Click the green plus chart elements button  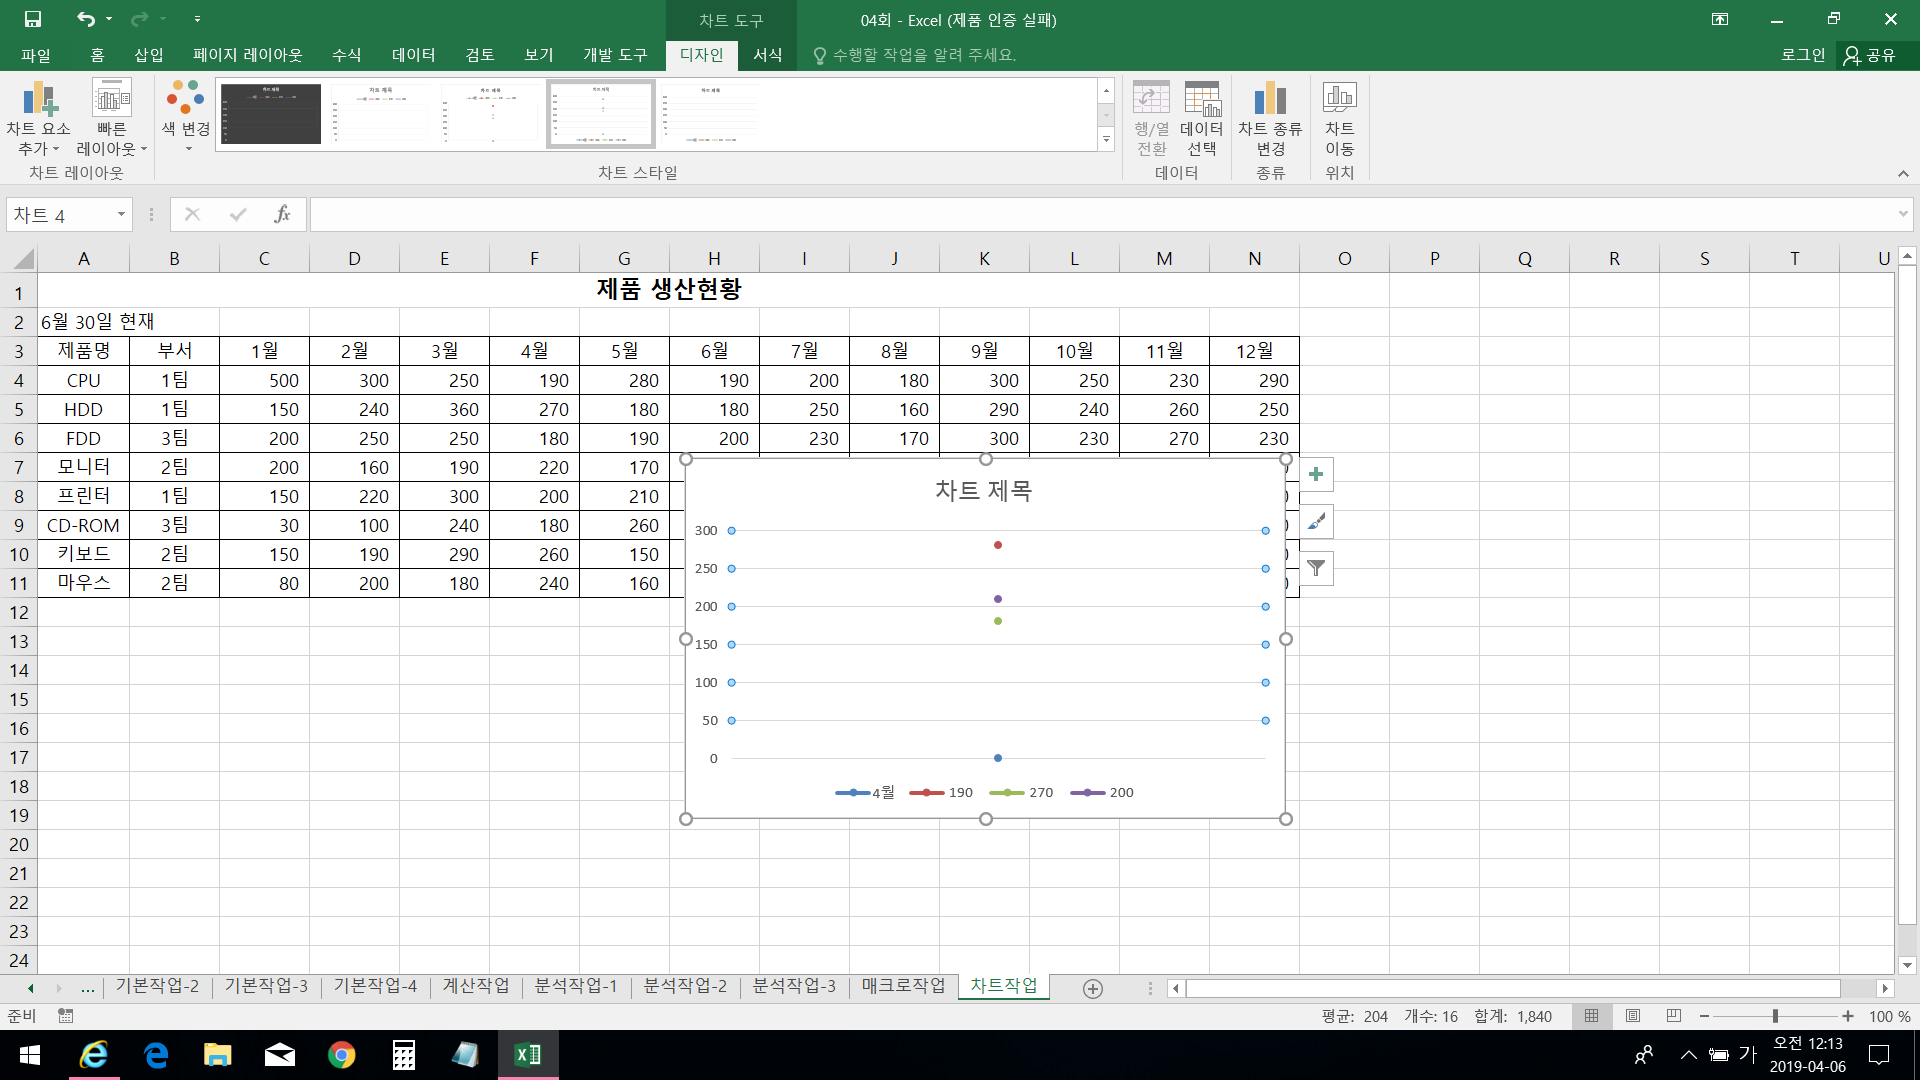click(x=1316, y=475)
